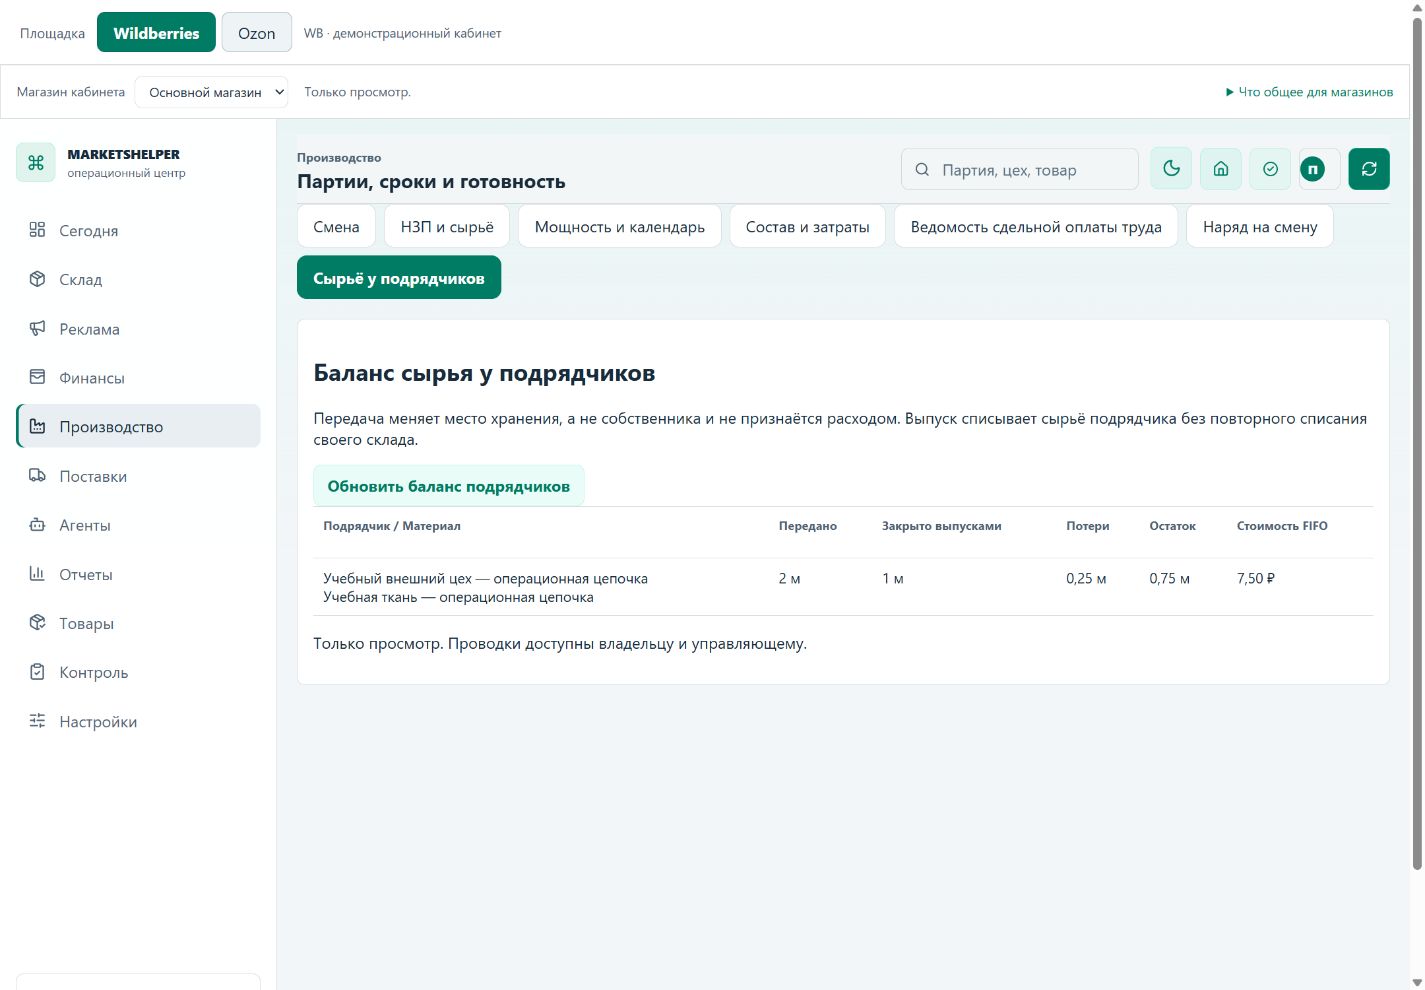
Task: Click the Поставки truck icon
Action: (x=37, y=476)
